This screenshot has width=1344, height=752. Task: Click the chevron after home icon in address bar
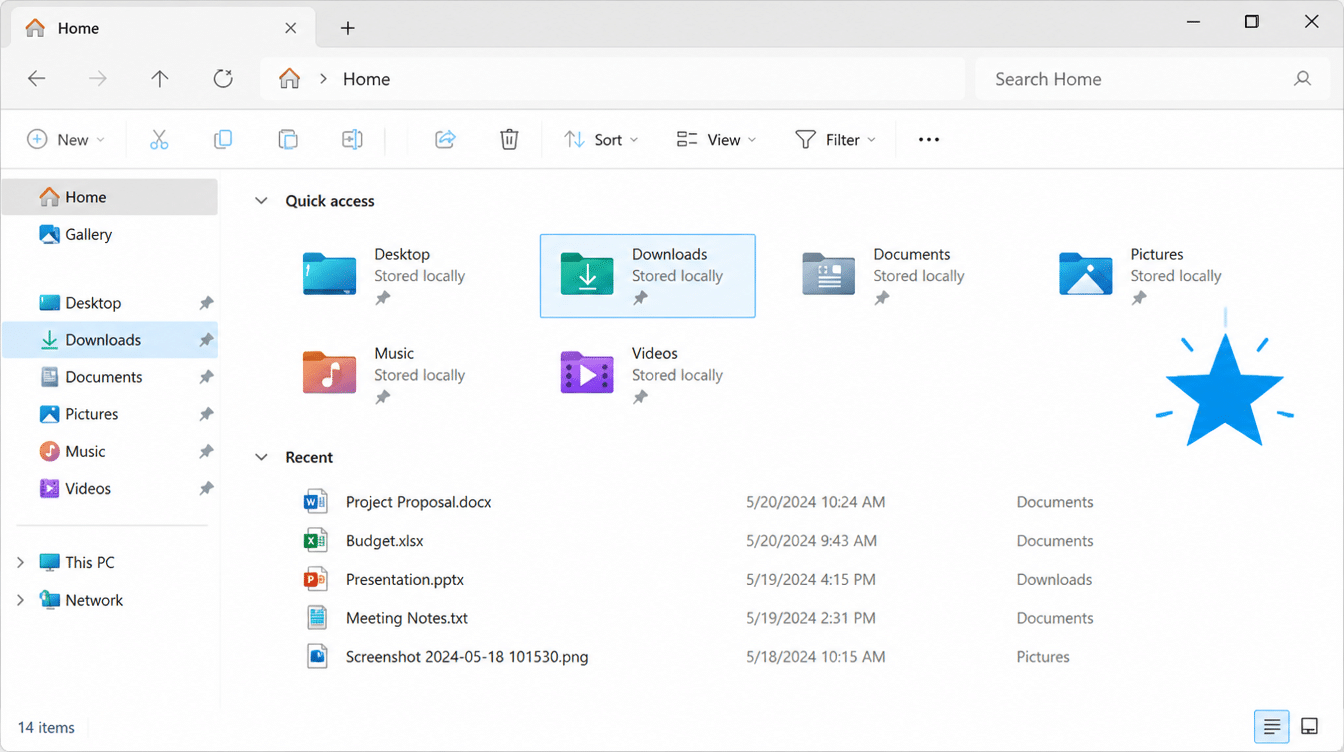[323, 79]
